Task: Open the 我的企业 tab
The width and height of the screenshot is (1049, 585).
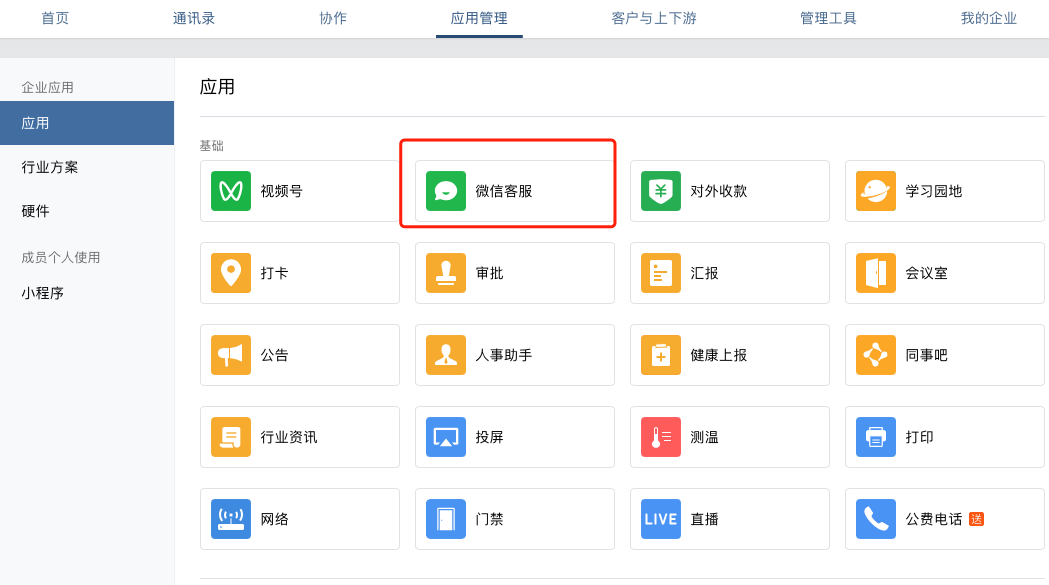Action: pos(989,18)
